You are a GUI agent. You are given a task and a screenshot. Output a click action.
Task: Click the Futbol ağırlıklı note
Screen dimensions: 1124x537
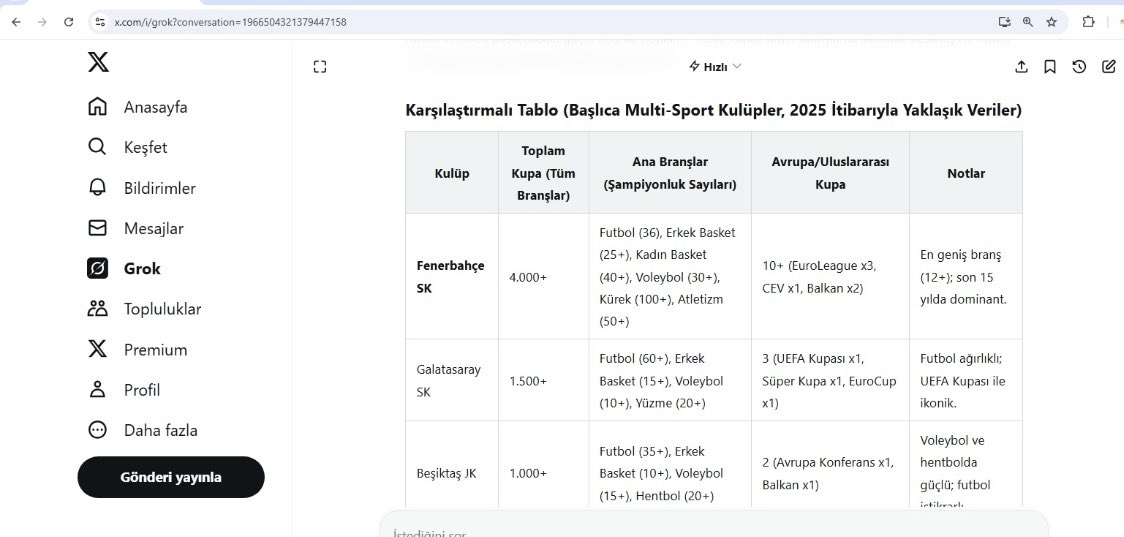[966, 381]
